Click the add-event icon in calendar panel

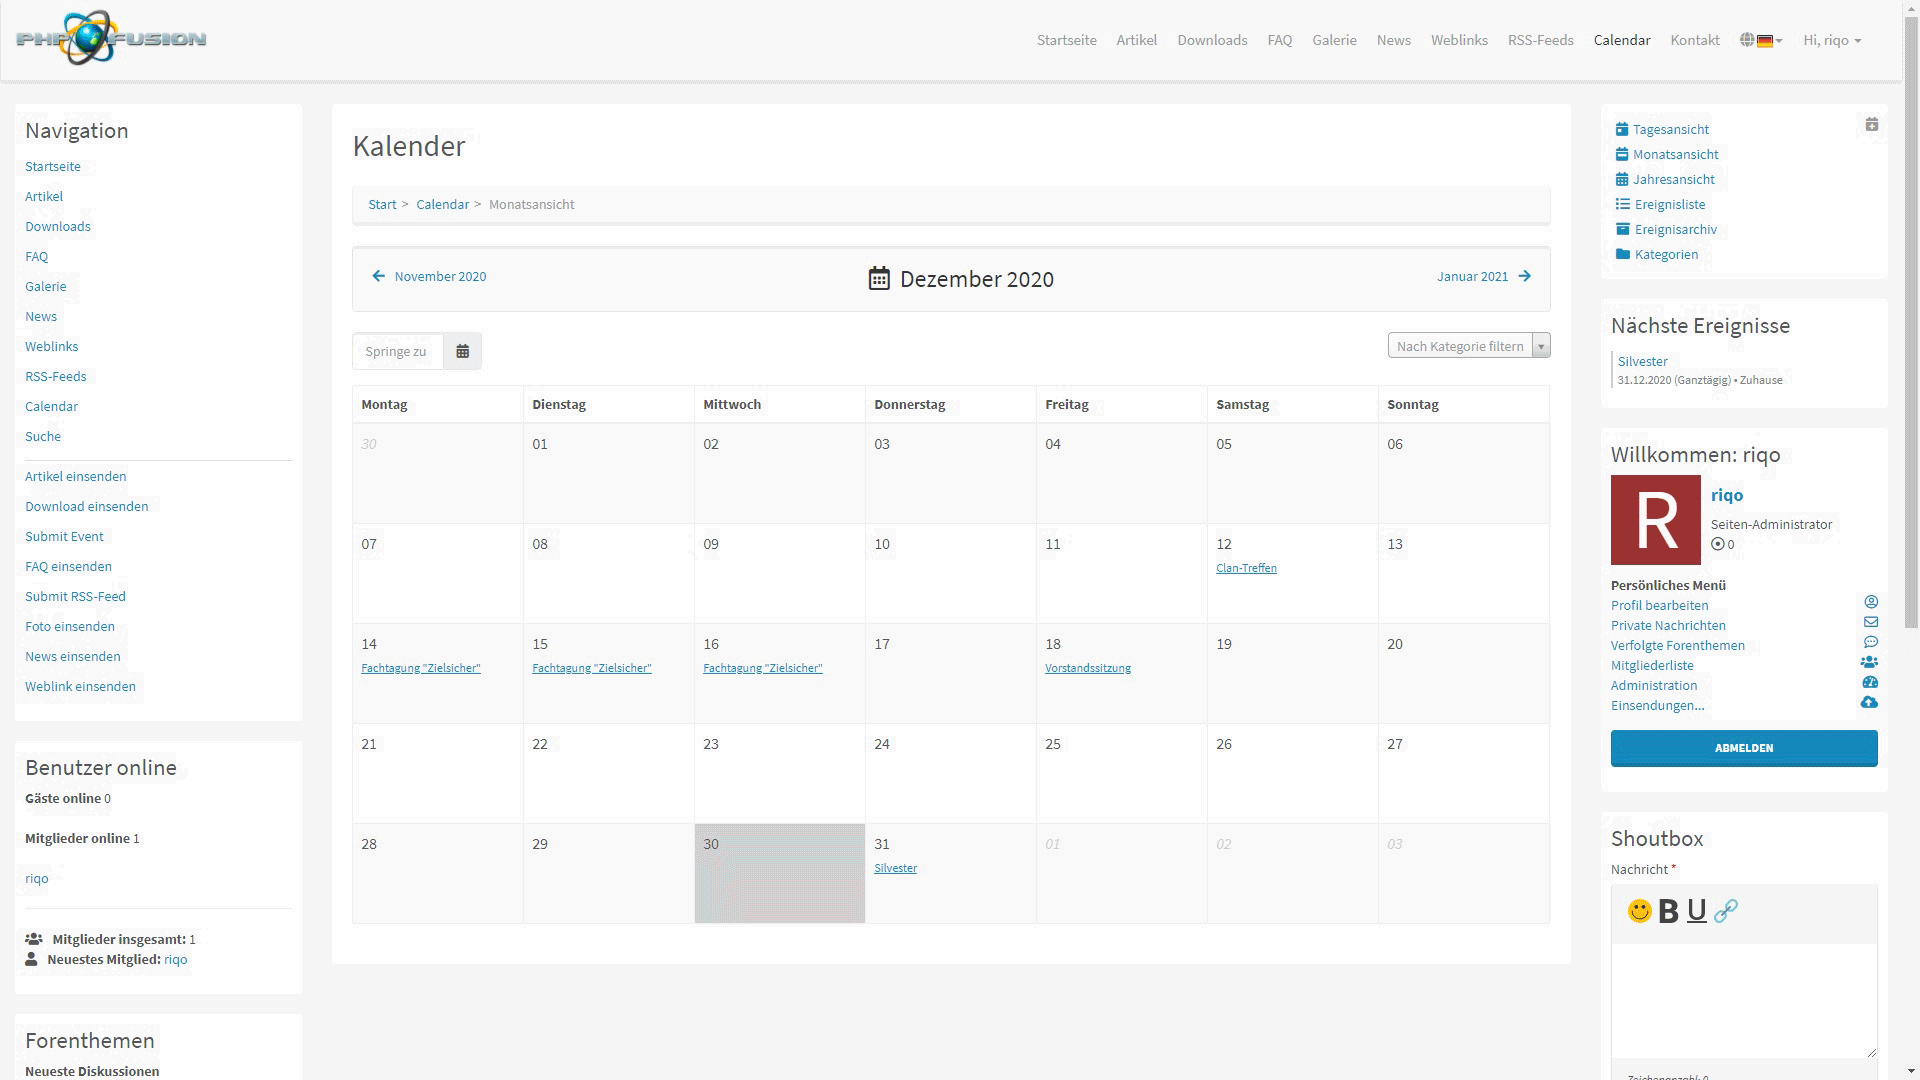pyautogui.click(x=1871, y=125)
